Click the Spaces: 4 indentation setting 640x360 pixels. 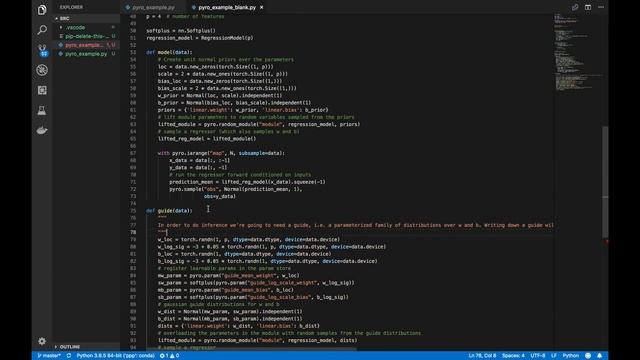click(x=513, y=356)
